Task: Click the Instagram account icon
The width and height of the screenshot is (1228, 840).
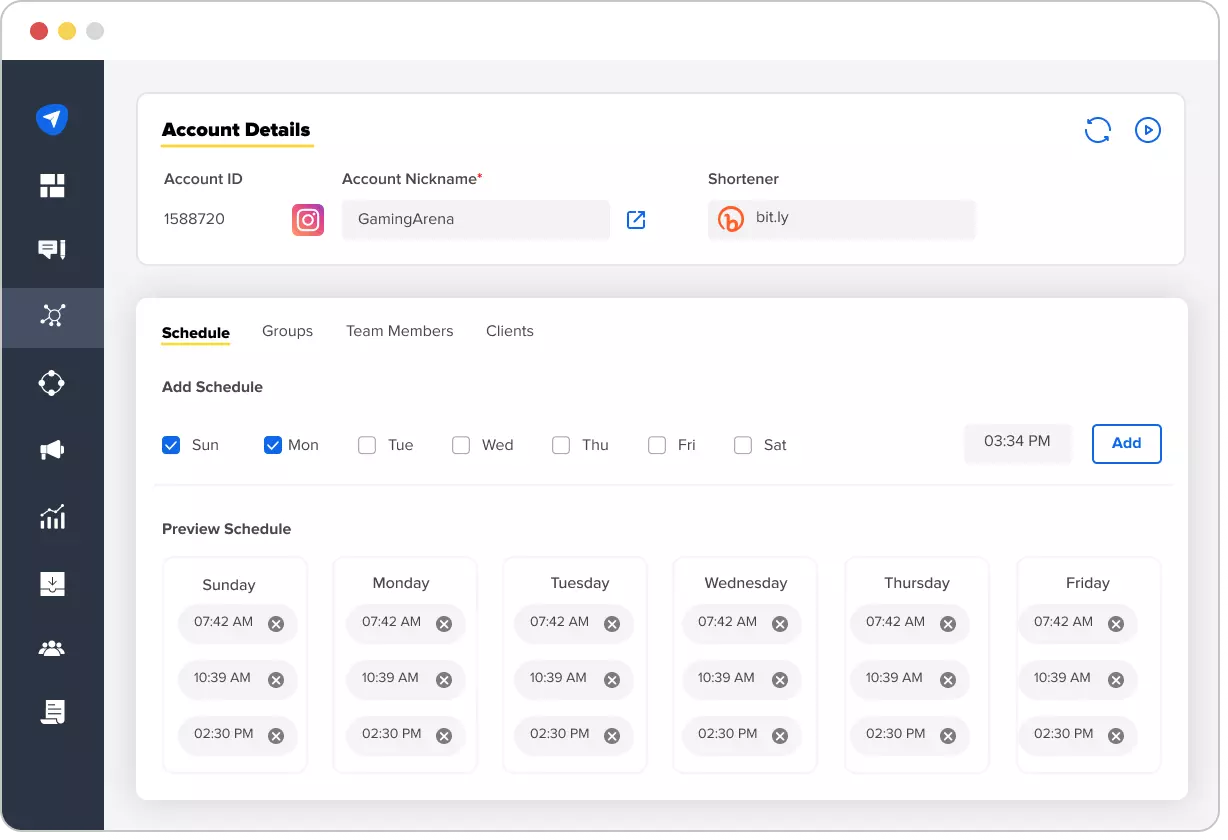Action: 308,220
